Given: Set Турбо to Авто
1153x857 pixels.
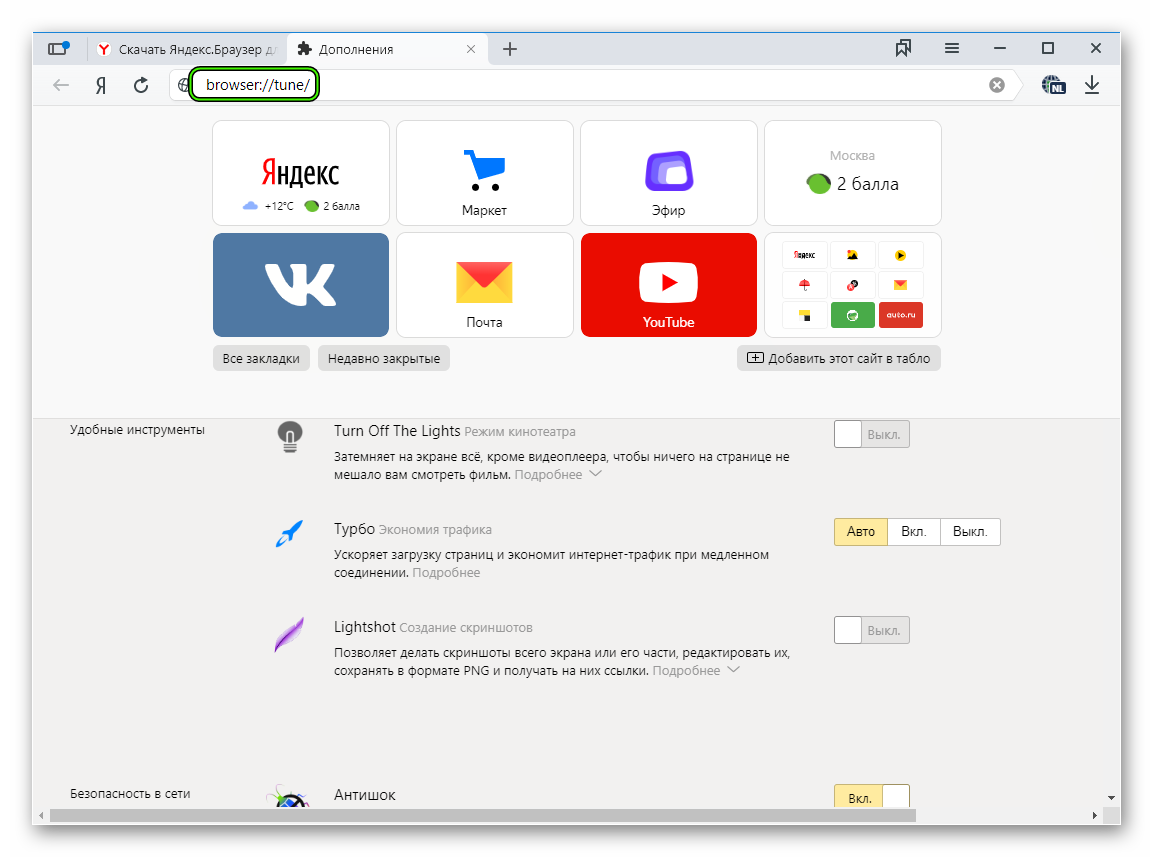Looking at the screenshot, I should coord(861,532).
